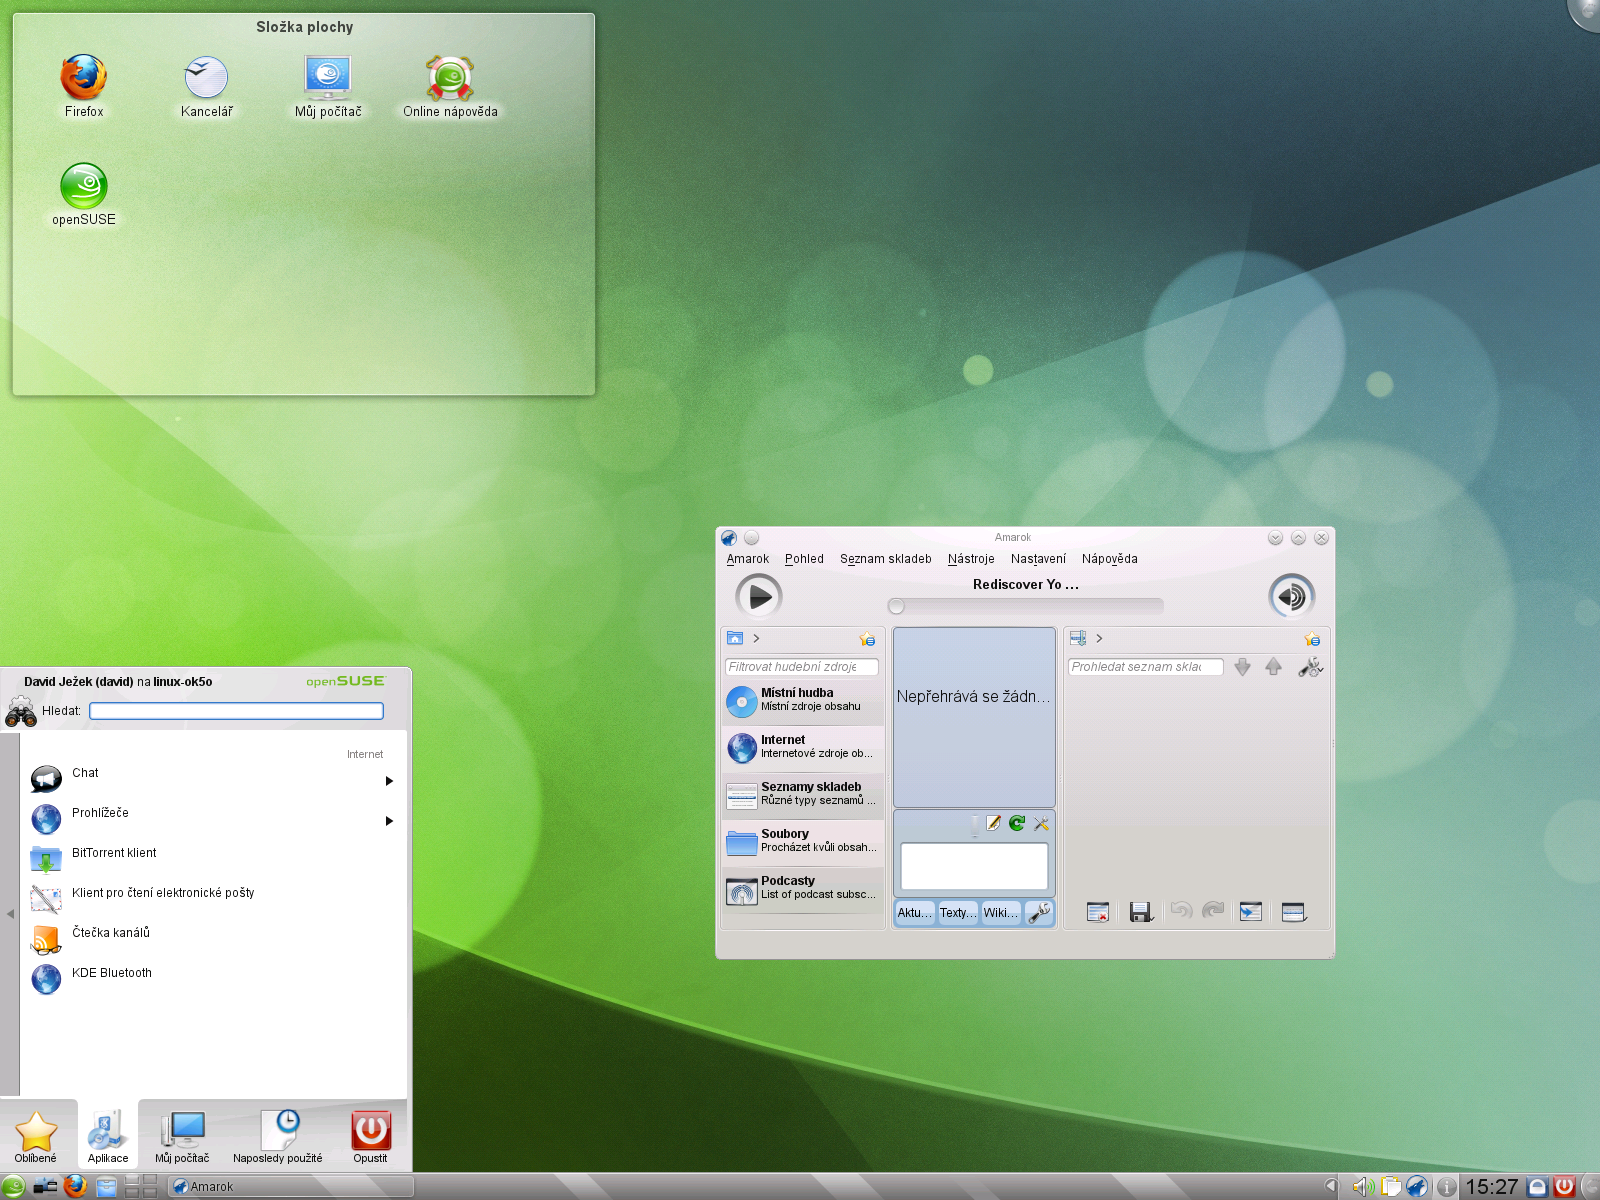The image size is (1600, 1200).
Task: Open applet settings crossed-tools icon
Action: pos(1041,823)
